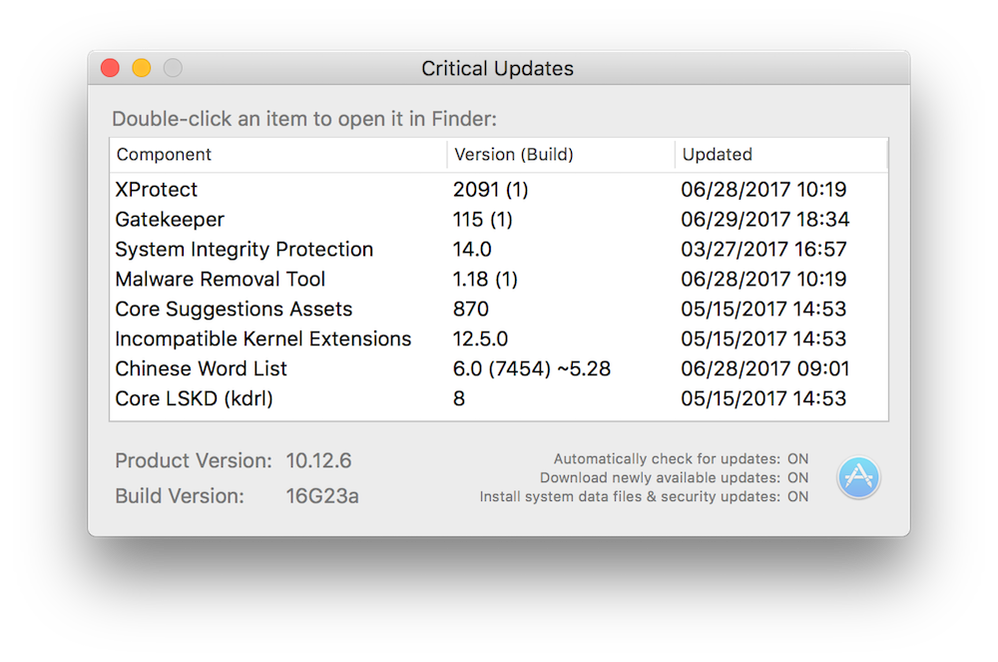Sort by the Component column header

pyautogui.click(x=278, y=155)
